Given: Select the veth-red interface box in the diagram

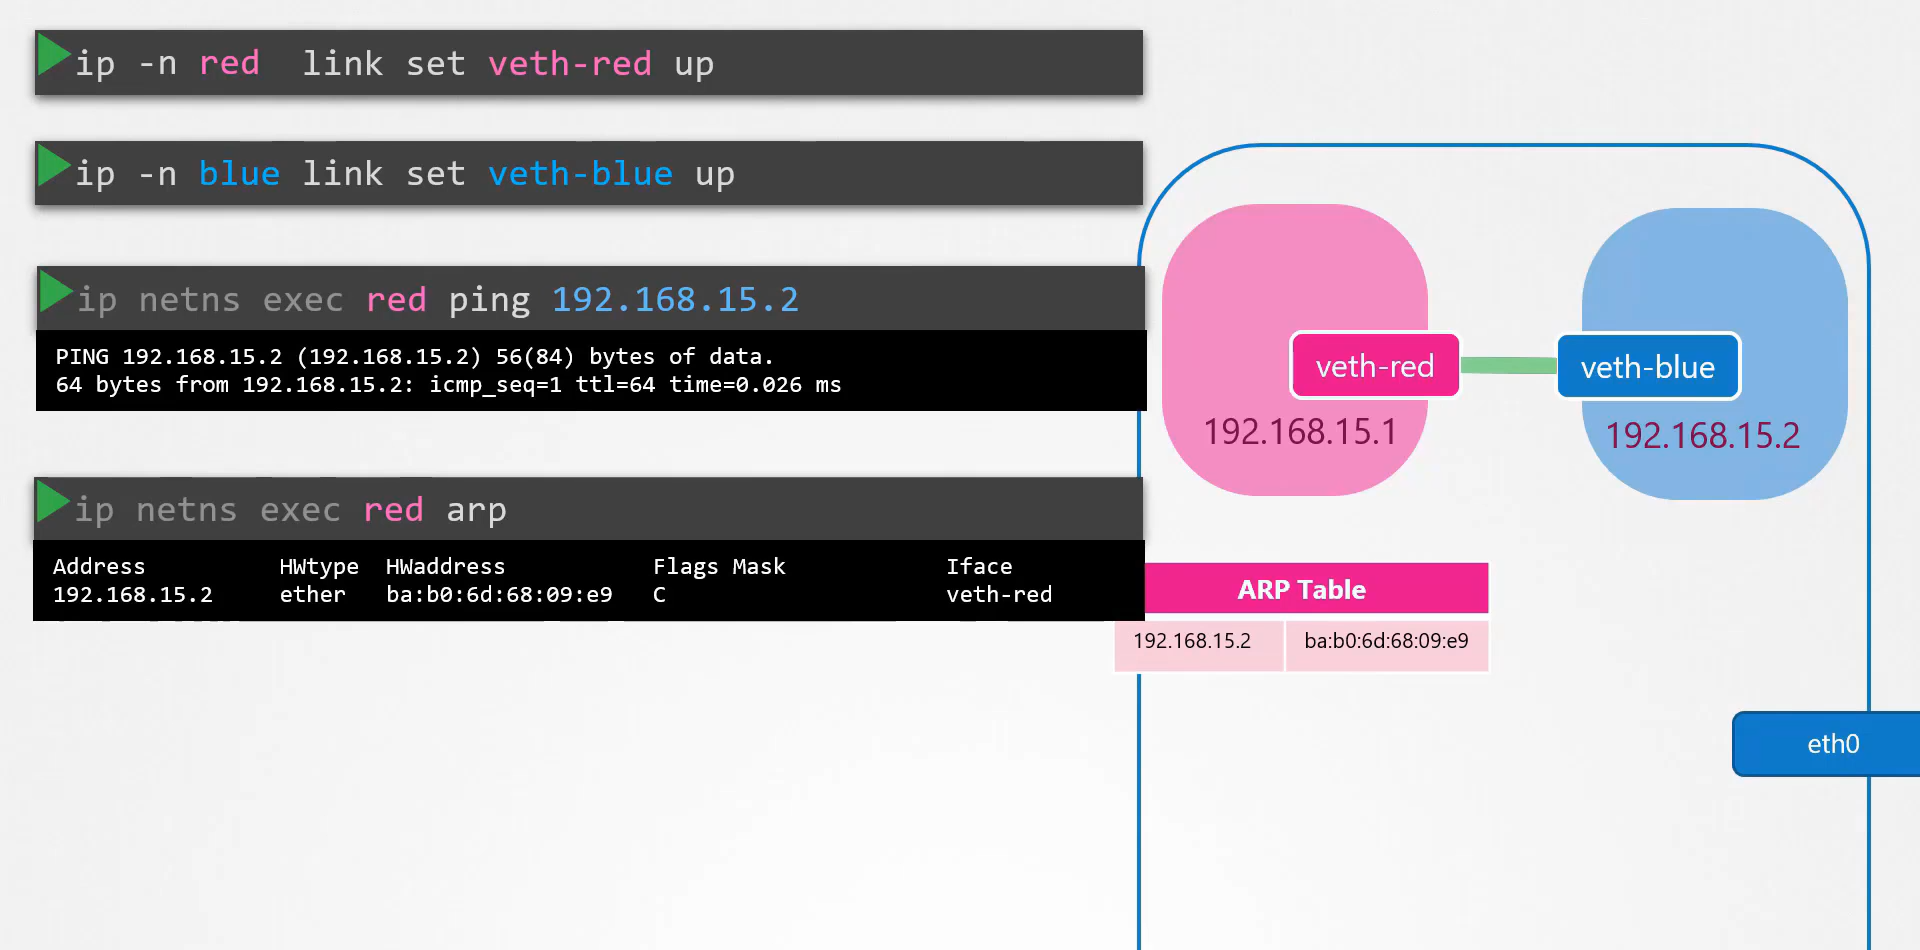Looking at the screenshot, I should pyautogui.click(x=1375, y=366).
